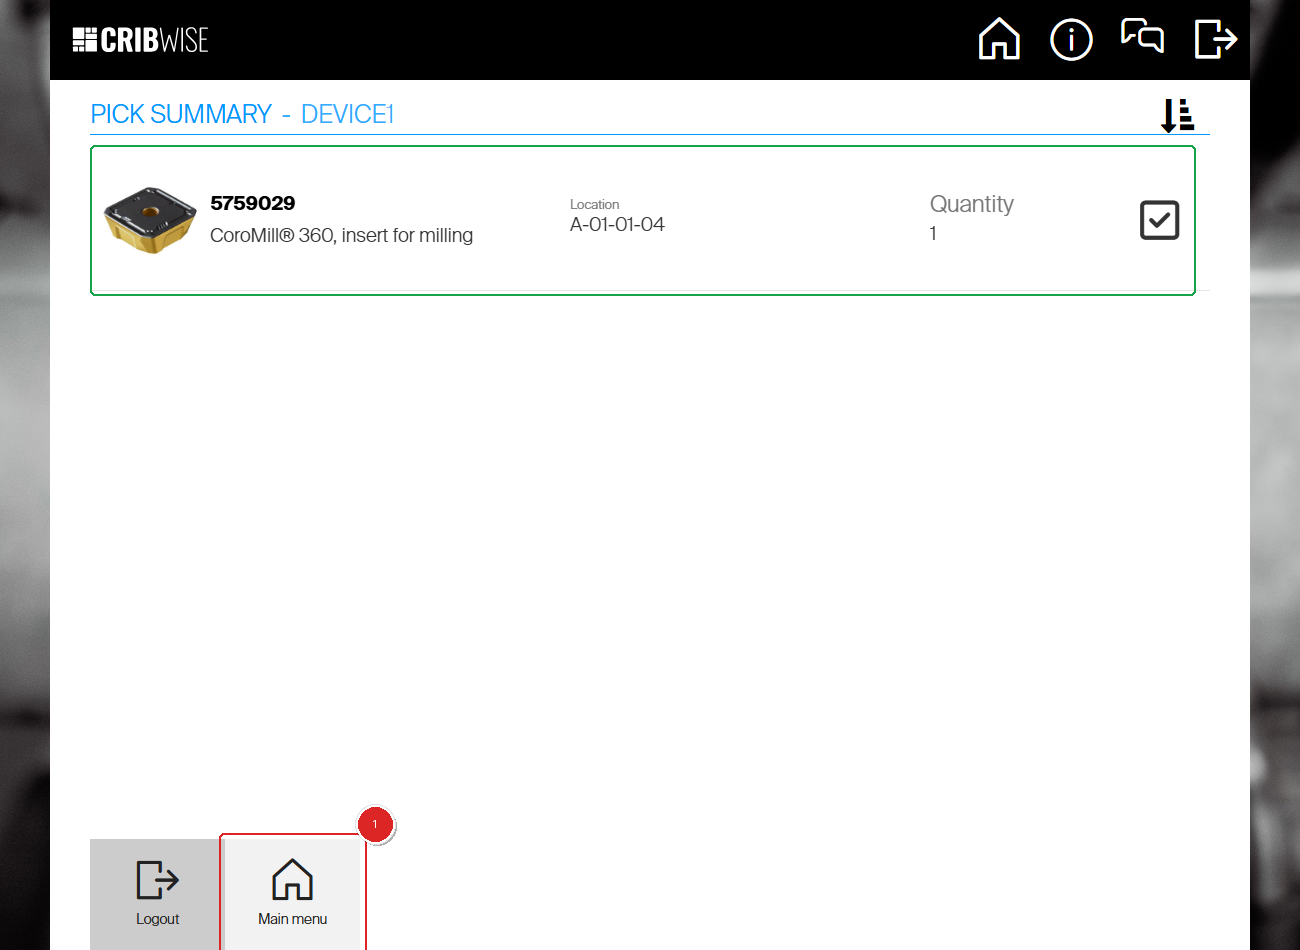Select item number 5759029
Image resolution: width=1300 pixels, height=950 pixels.
(253, 203)
